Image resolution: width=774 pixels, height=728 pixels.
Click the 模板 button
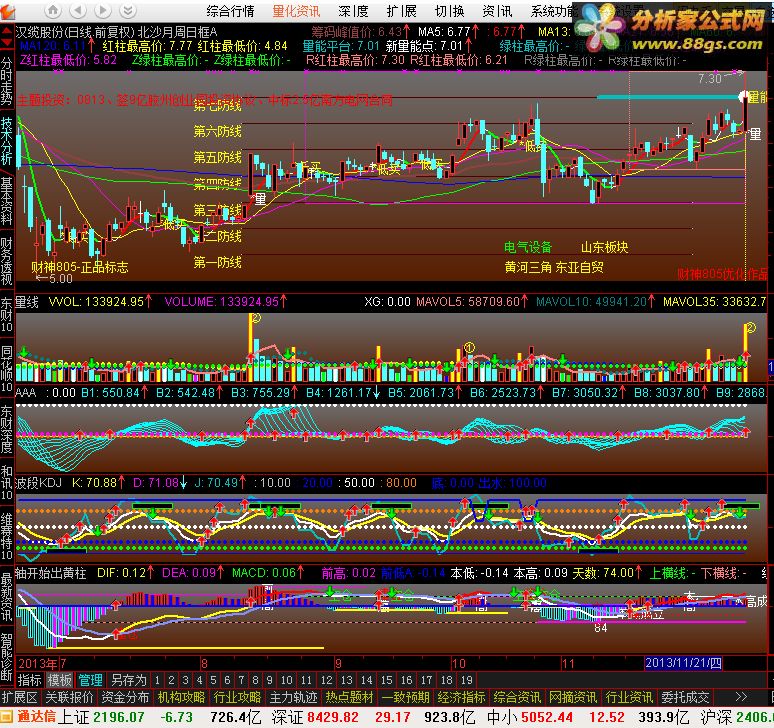(x=59, y=680)
